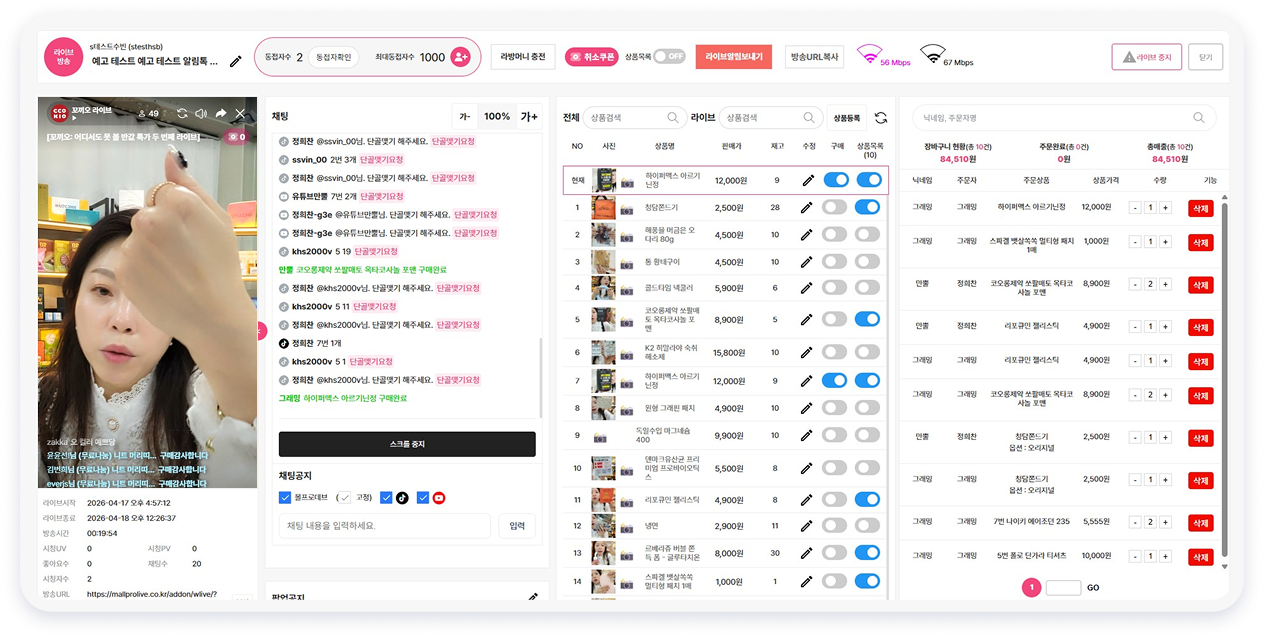The width and height of the screenshot is (1264, 638).
Task: Uncheck the YouTube checkbox under 채팅공지
Action: click(x=422, y=498)
